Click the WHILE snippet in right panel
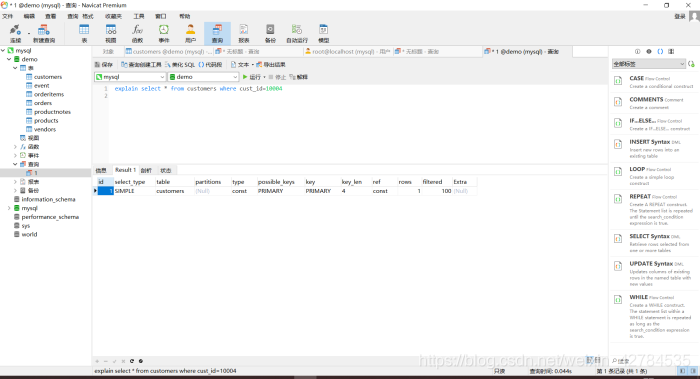 pyautogui.click(x=654, y=317)
